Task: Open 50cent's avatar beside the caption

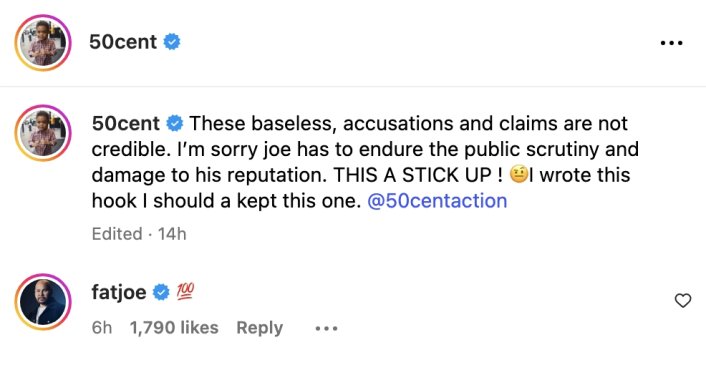Action: pyautogui.click(x=43, y=133)
